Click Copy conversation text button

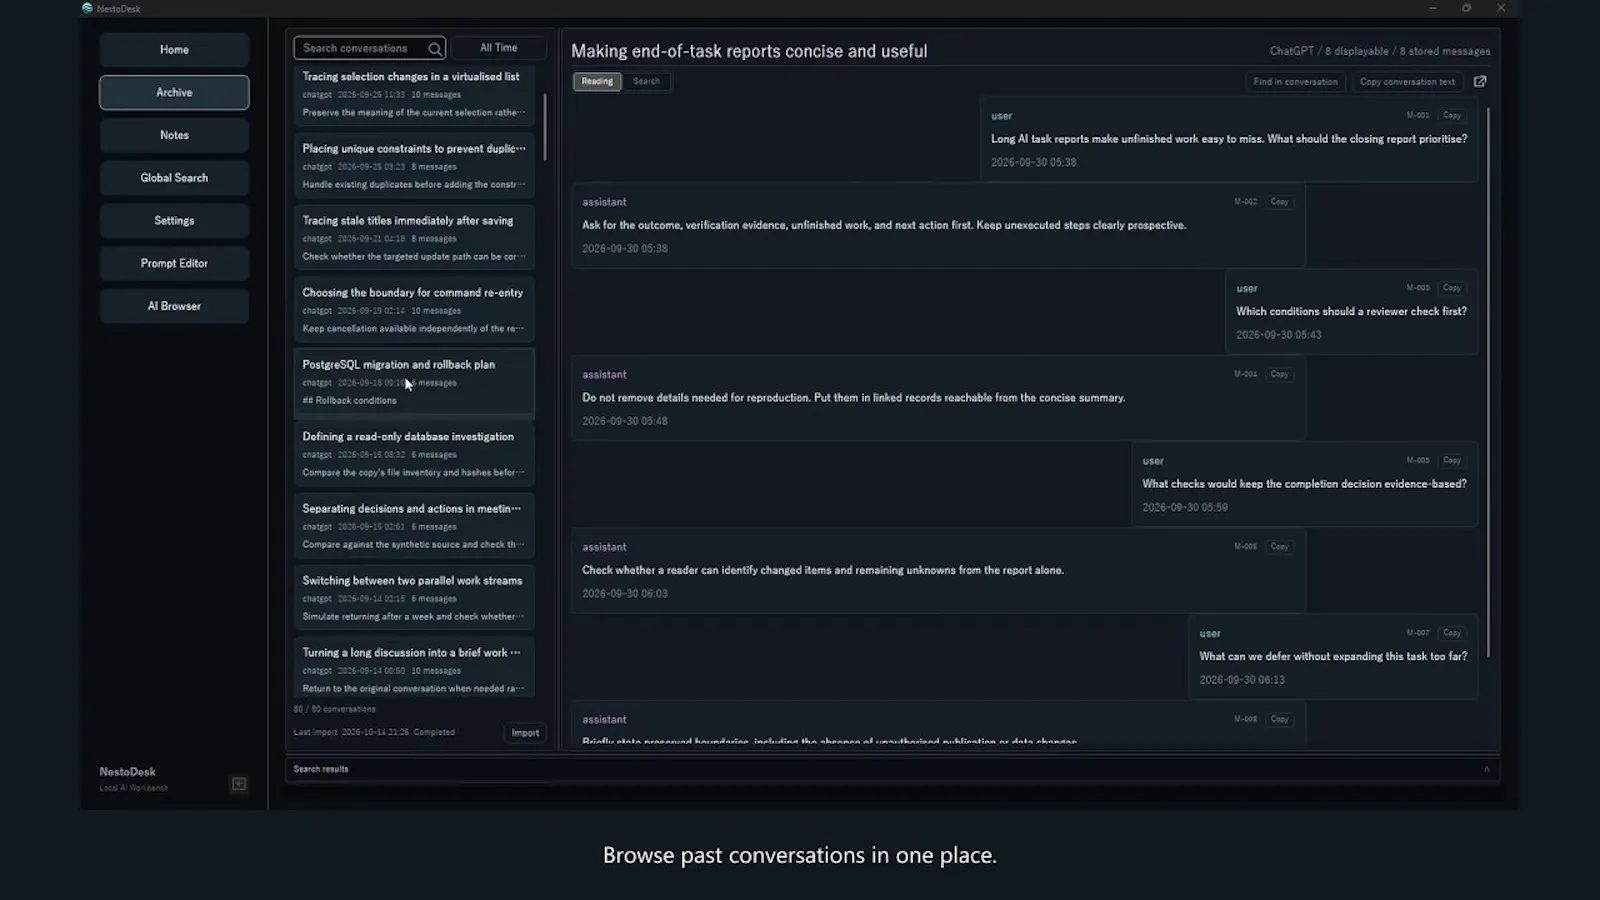(1407, 82)
